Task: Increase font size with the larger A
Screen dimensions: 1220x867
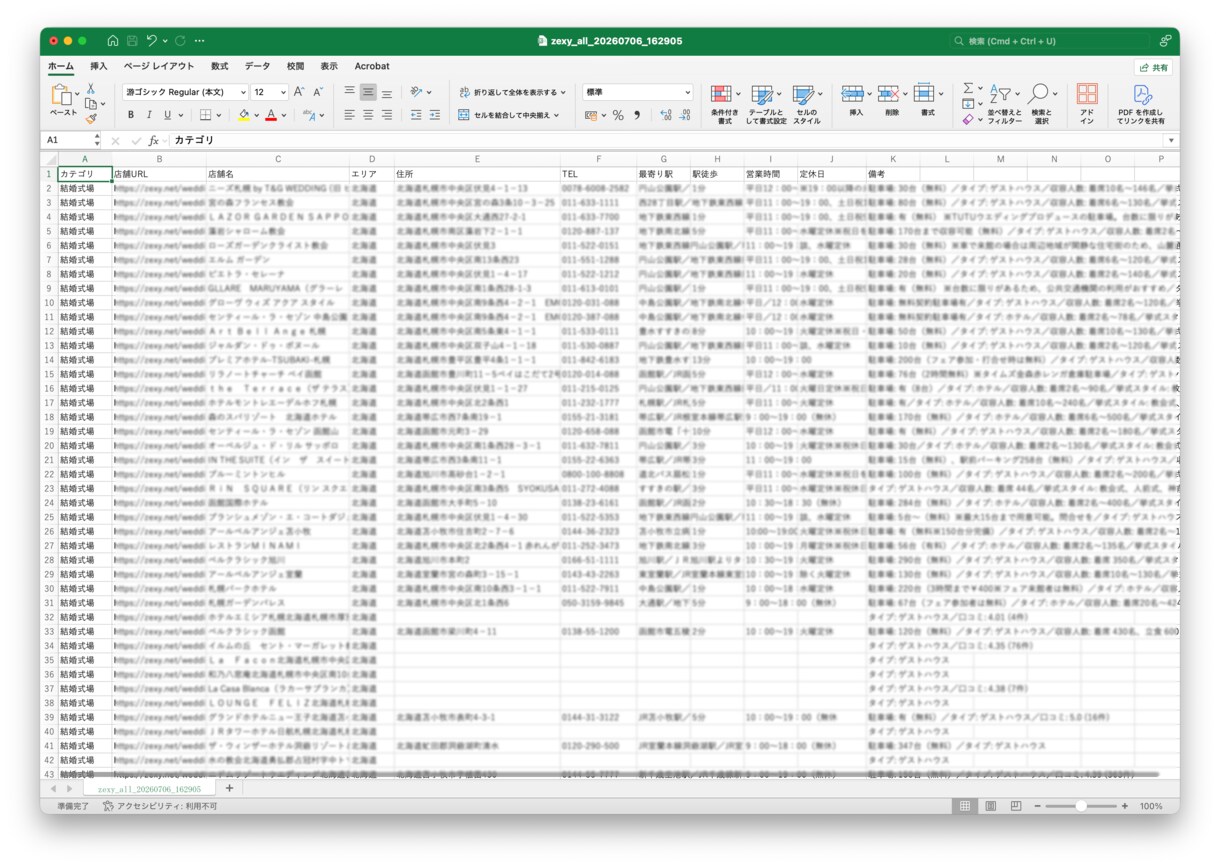Action: [x=299, y=92]
